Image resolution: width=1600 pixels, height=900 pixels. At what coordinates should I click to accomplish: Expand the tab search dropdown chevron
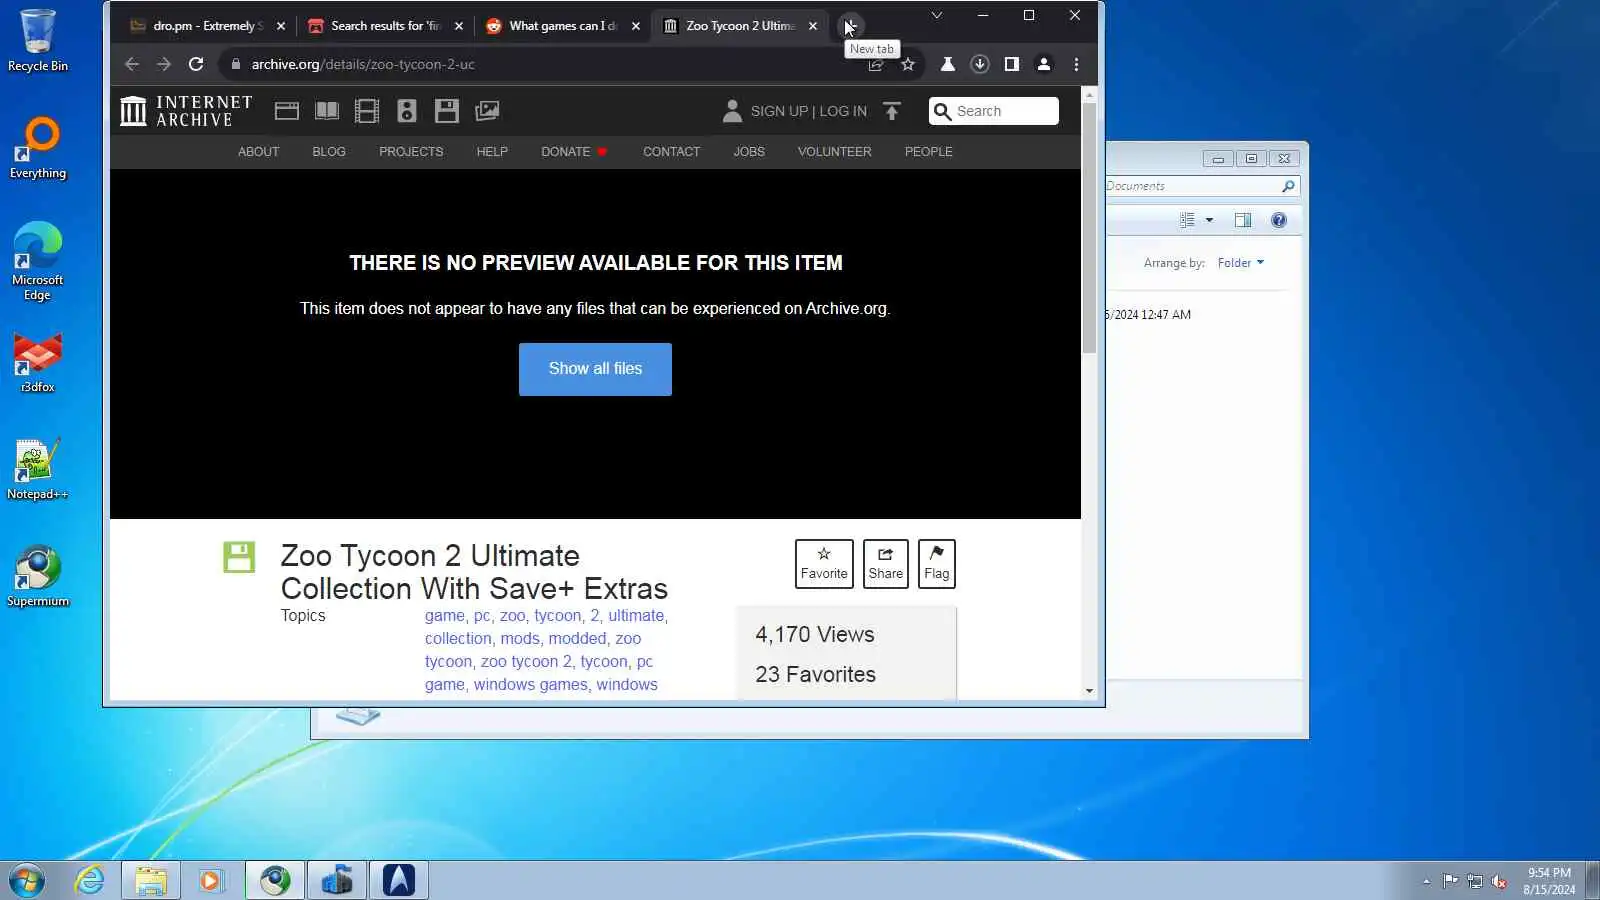tap(937, 15)
